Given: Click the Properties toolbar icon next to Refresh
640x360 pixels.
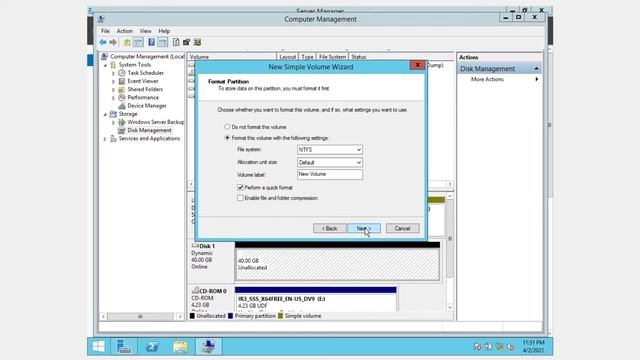Looking at the screenshot, I should [x=187, y=42].
